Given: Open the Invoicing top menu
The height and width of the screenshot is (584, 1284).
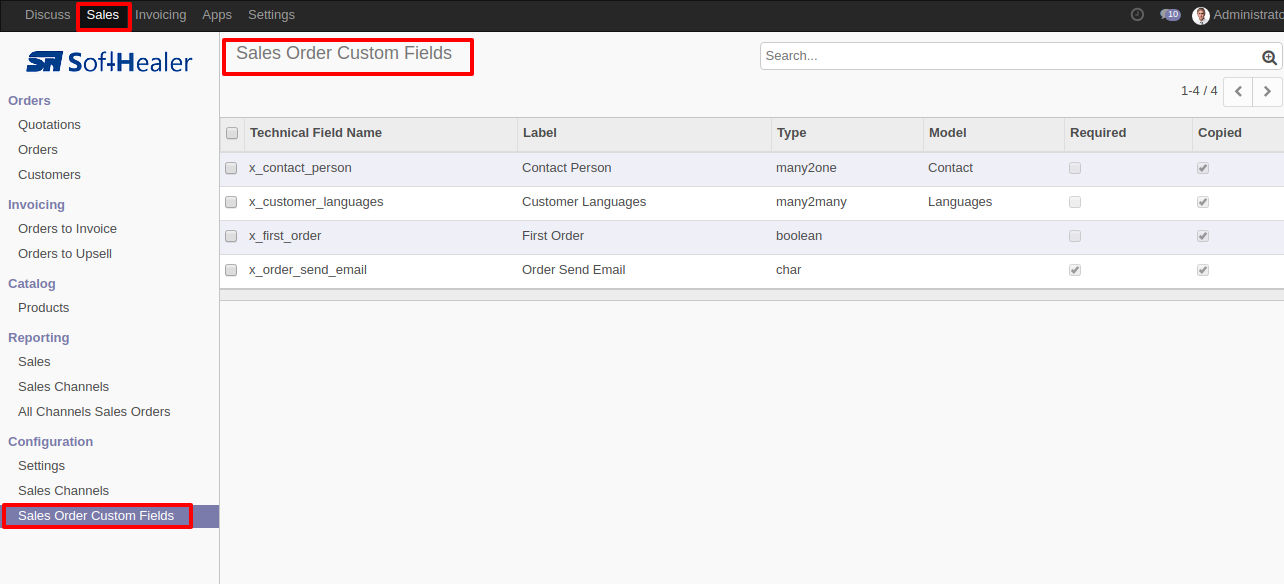Looking at the screenshot, I should click(161, 15).
